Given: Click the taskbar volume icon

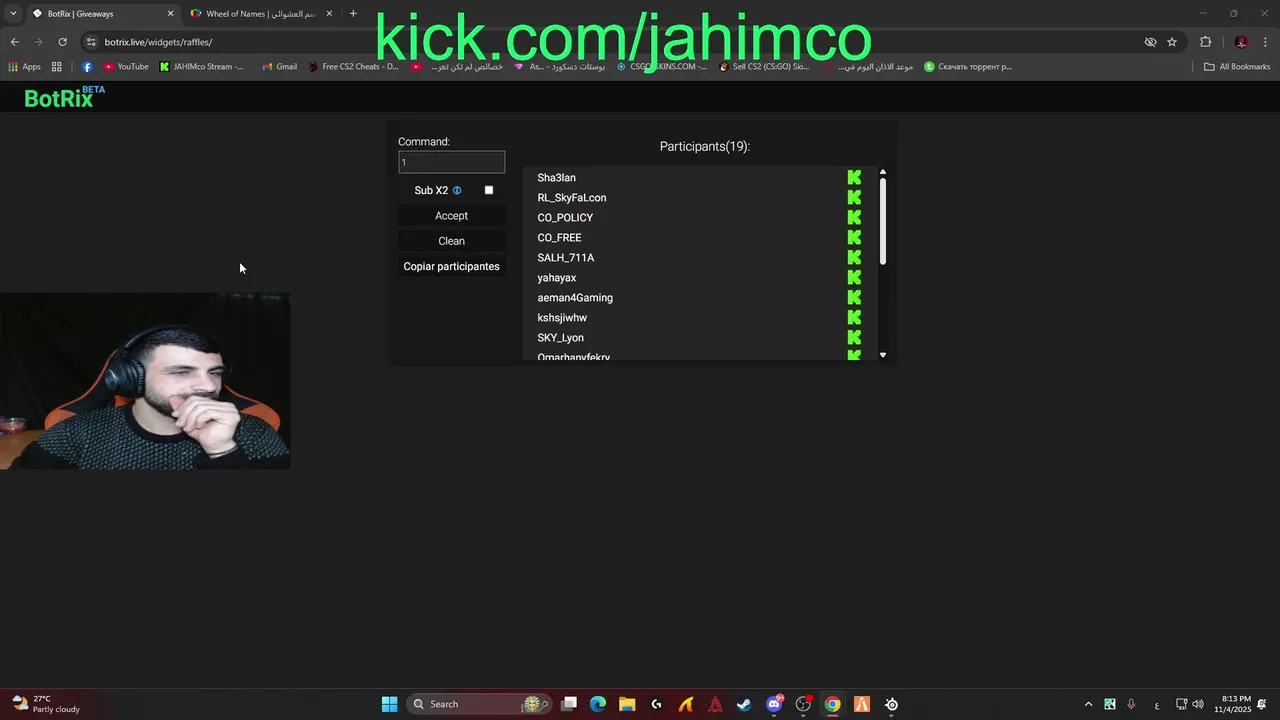Looking at the screenshot, I should pos(1198,704).
